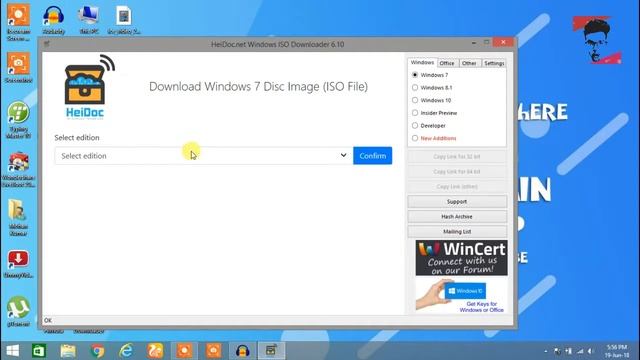Click the orange camera icon in taskbar

pos(213,351)
